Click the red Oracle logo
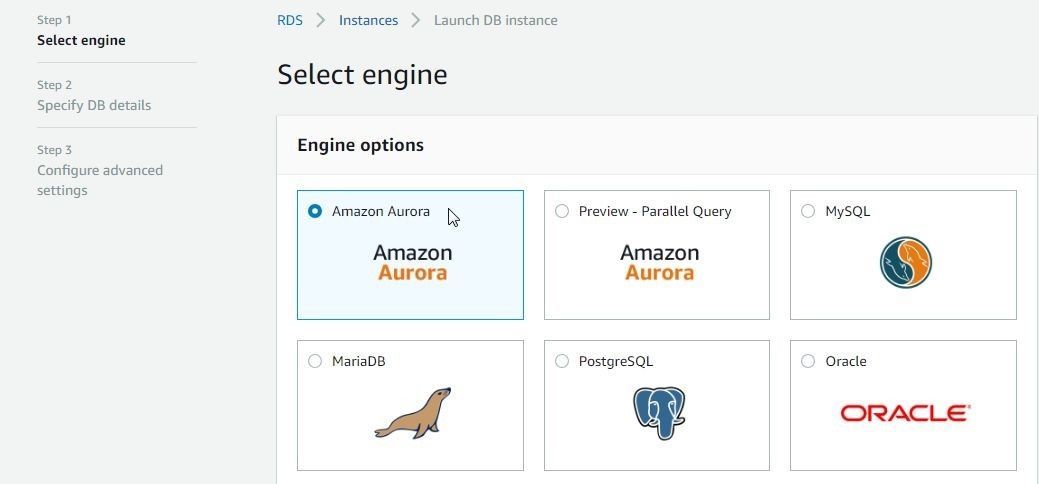 pos(905,413)
